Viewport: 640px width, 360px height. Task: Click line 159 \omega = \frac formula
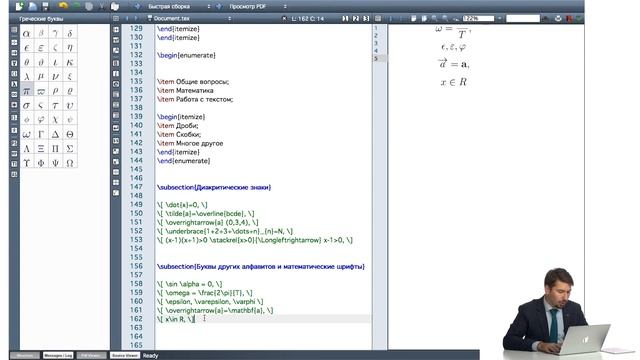coord(204,293)
